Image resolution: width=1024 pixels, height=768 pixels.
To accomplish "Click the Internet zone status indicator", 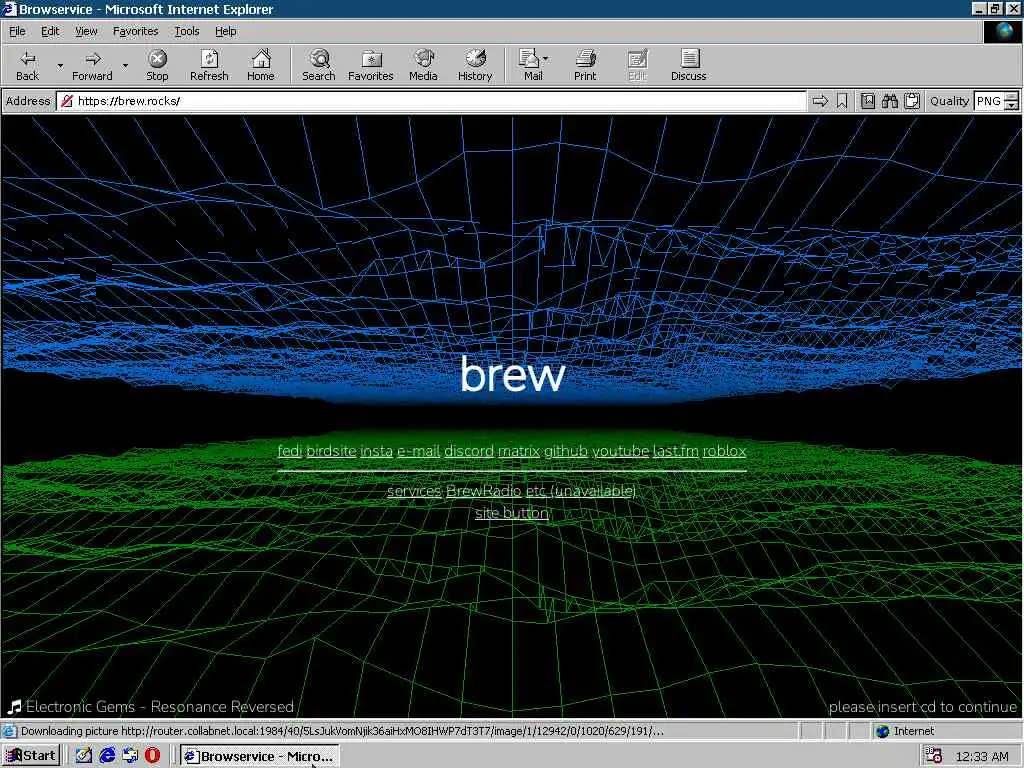I will 904,731.
